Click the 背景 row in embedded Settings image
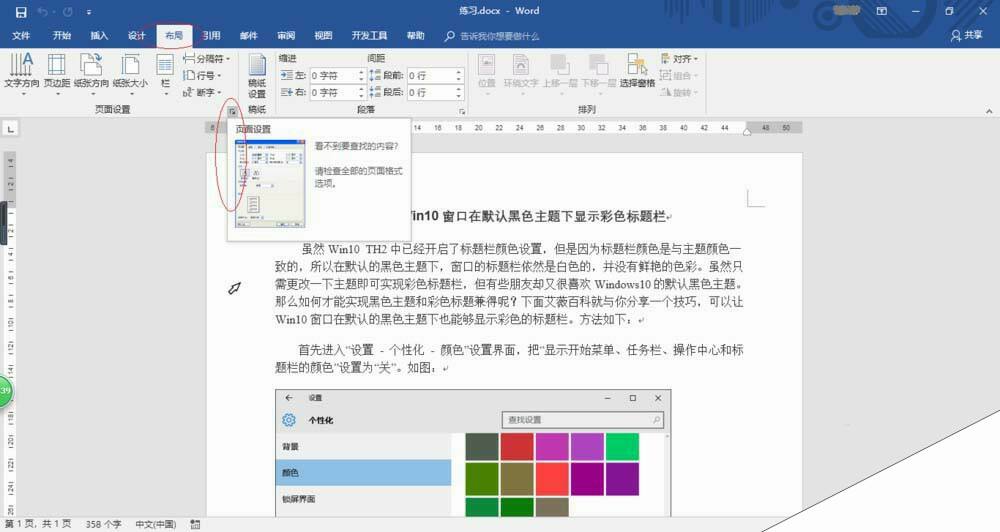This screenshot has width=1000, height=532. (x=364, y=447)
